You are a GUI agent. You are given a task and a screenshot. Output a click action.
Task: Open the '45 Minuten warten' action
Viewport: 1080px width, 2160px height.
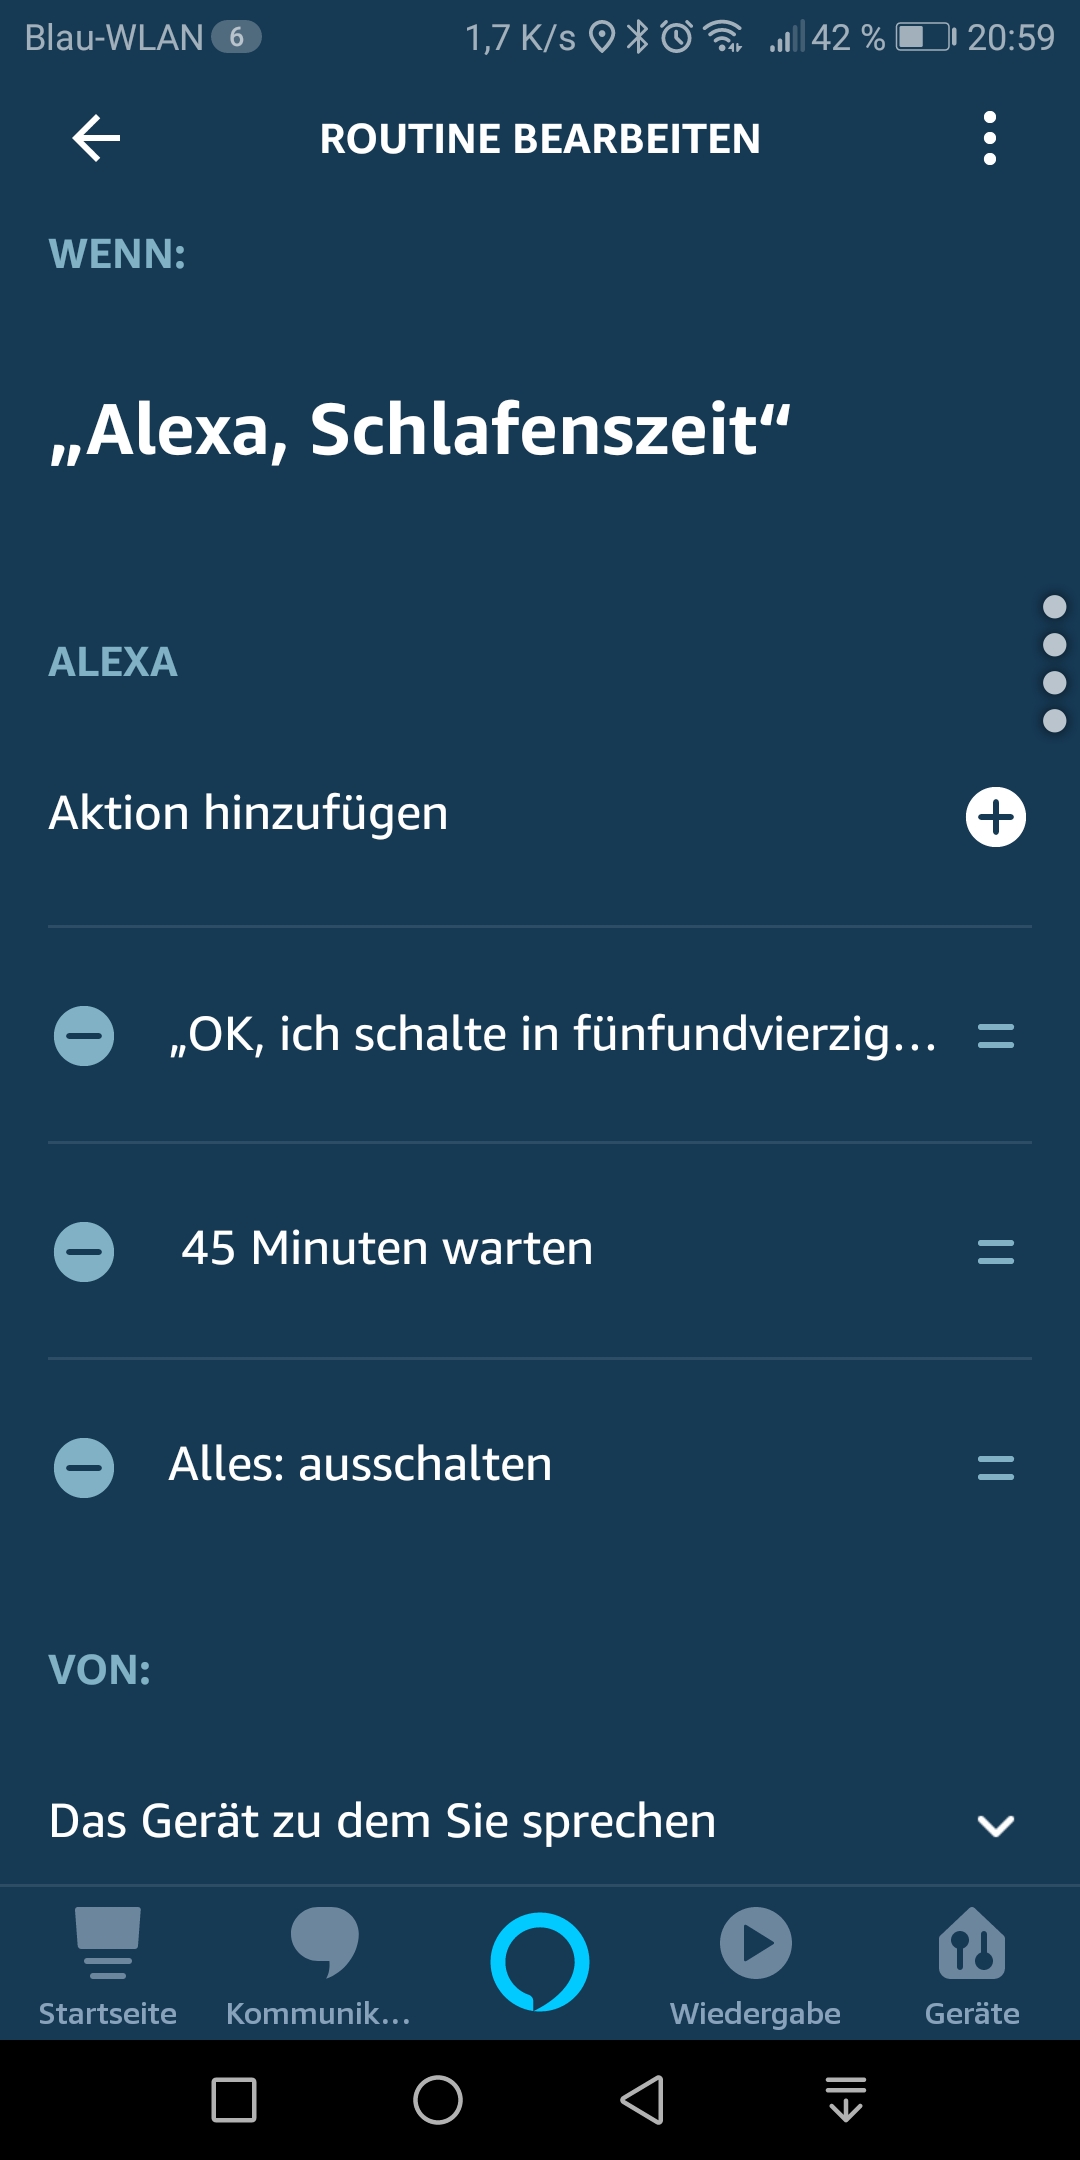click(387, 1249)
